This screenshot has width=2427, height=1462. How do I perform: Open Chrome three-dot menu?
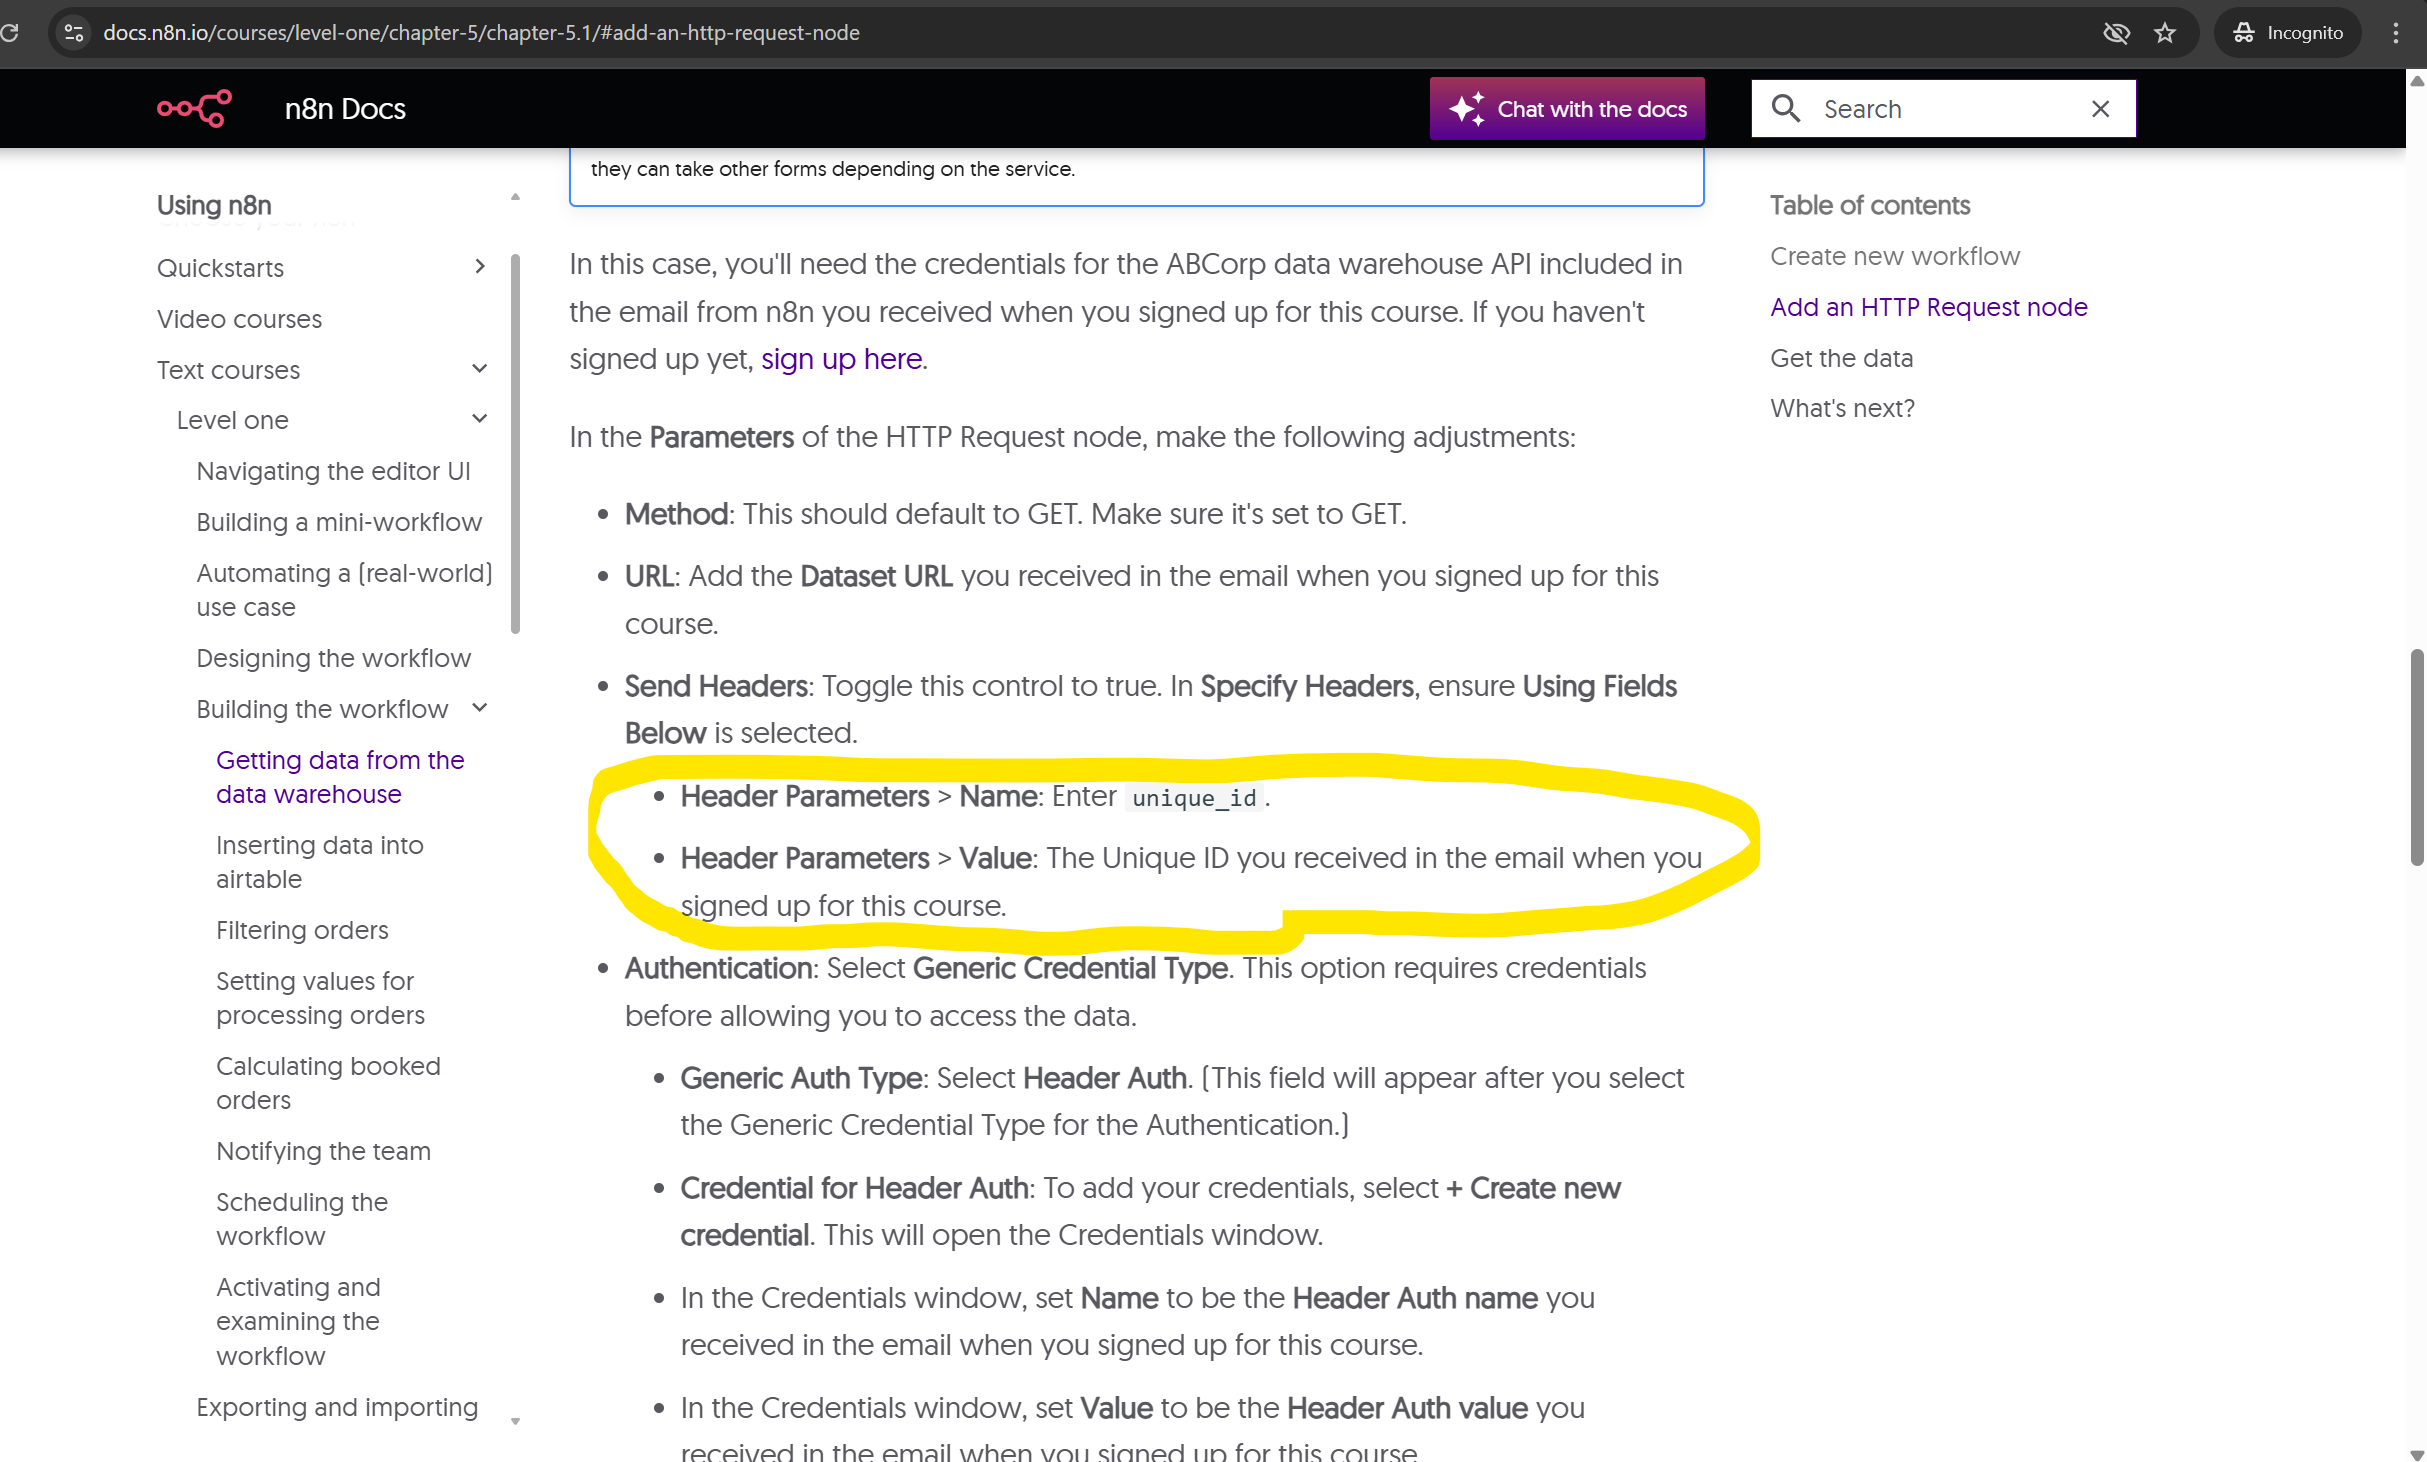pyautogui.click(x=2396, y=33)
